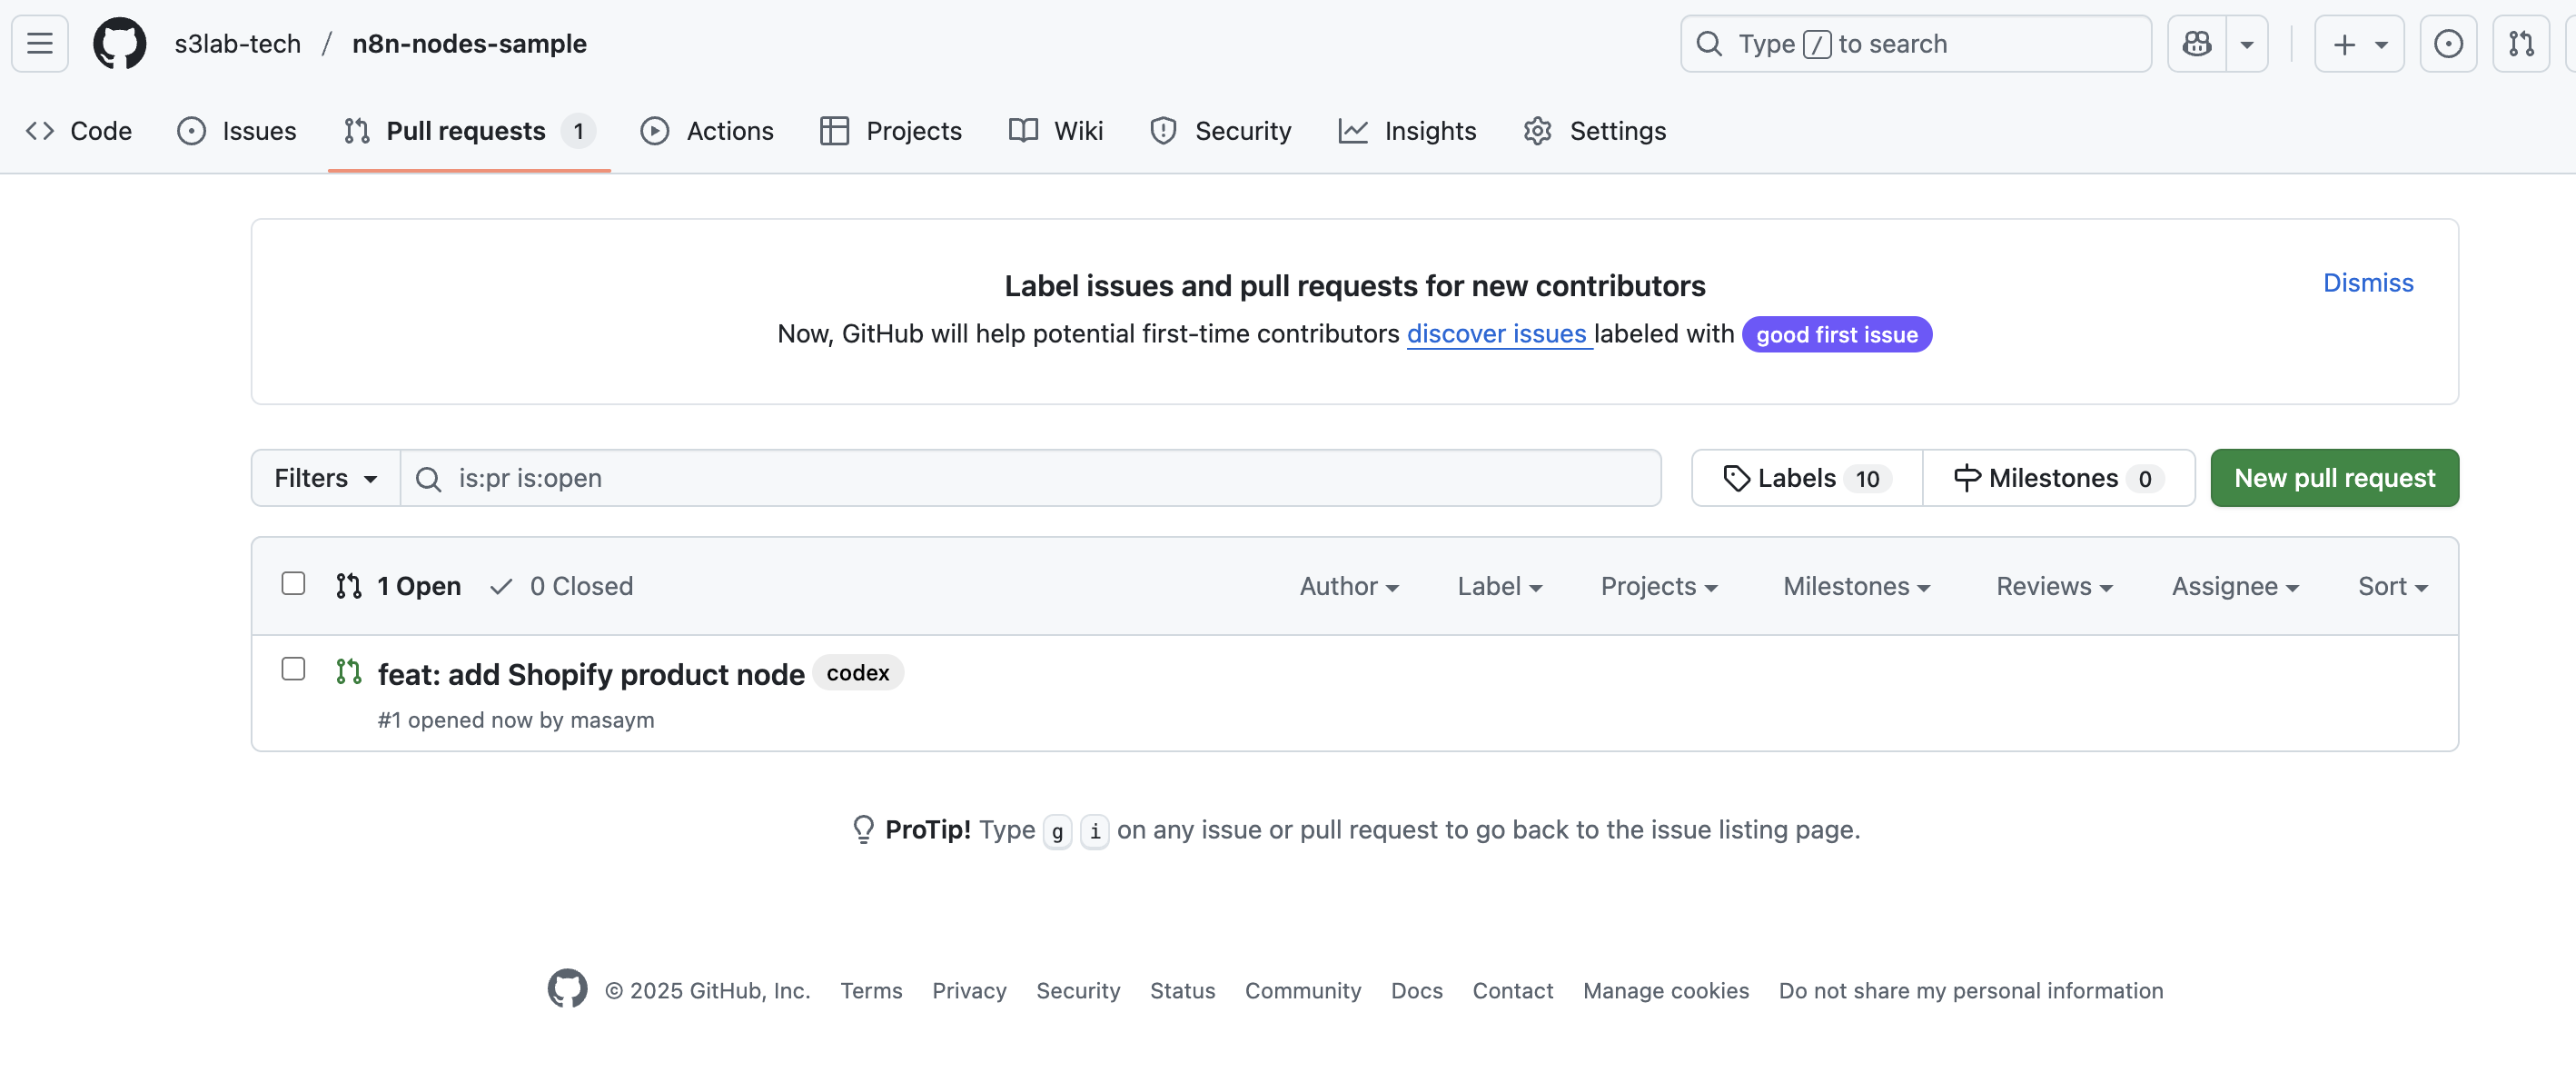The image size is (2576, 1072).
Task: Open the hamburger navigation menu
Action: pos(40,44)
